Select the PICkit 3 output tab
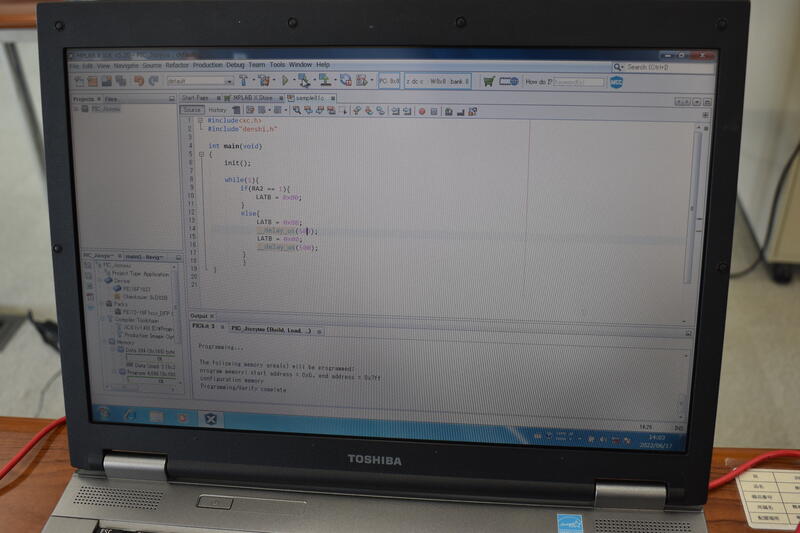The height and width of the screenshot is (533, 800). click(204, 327)
